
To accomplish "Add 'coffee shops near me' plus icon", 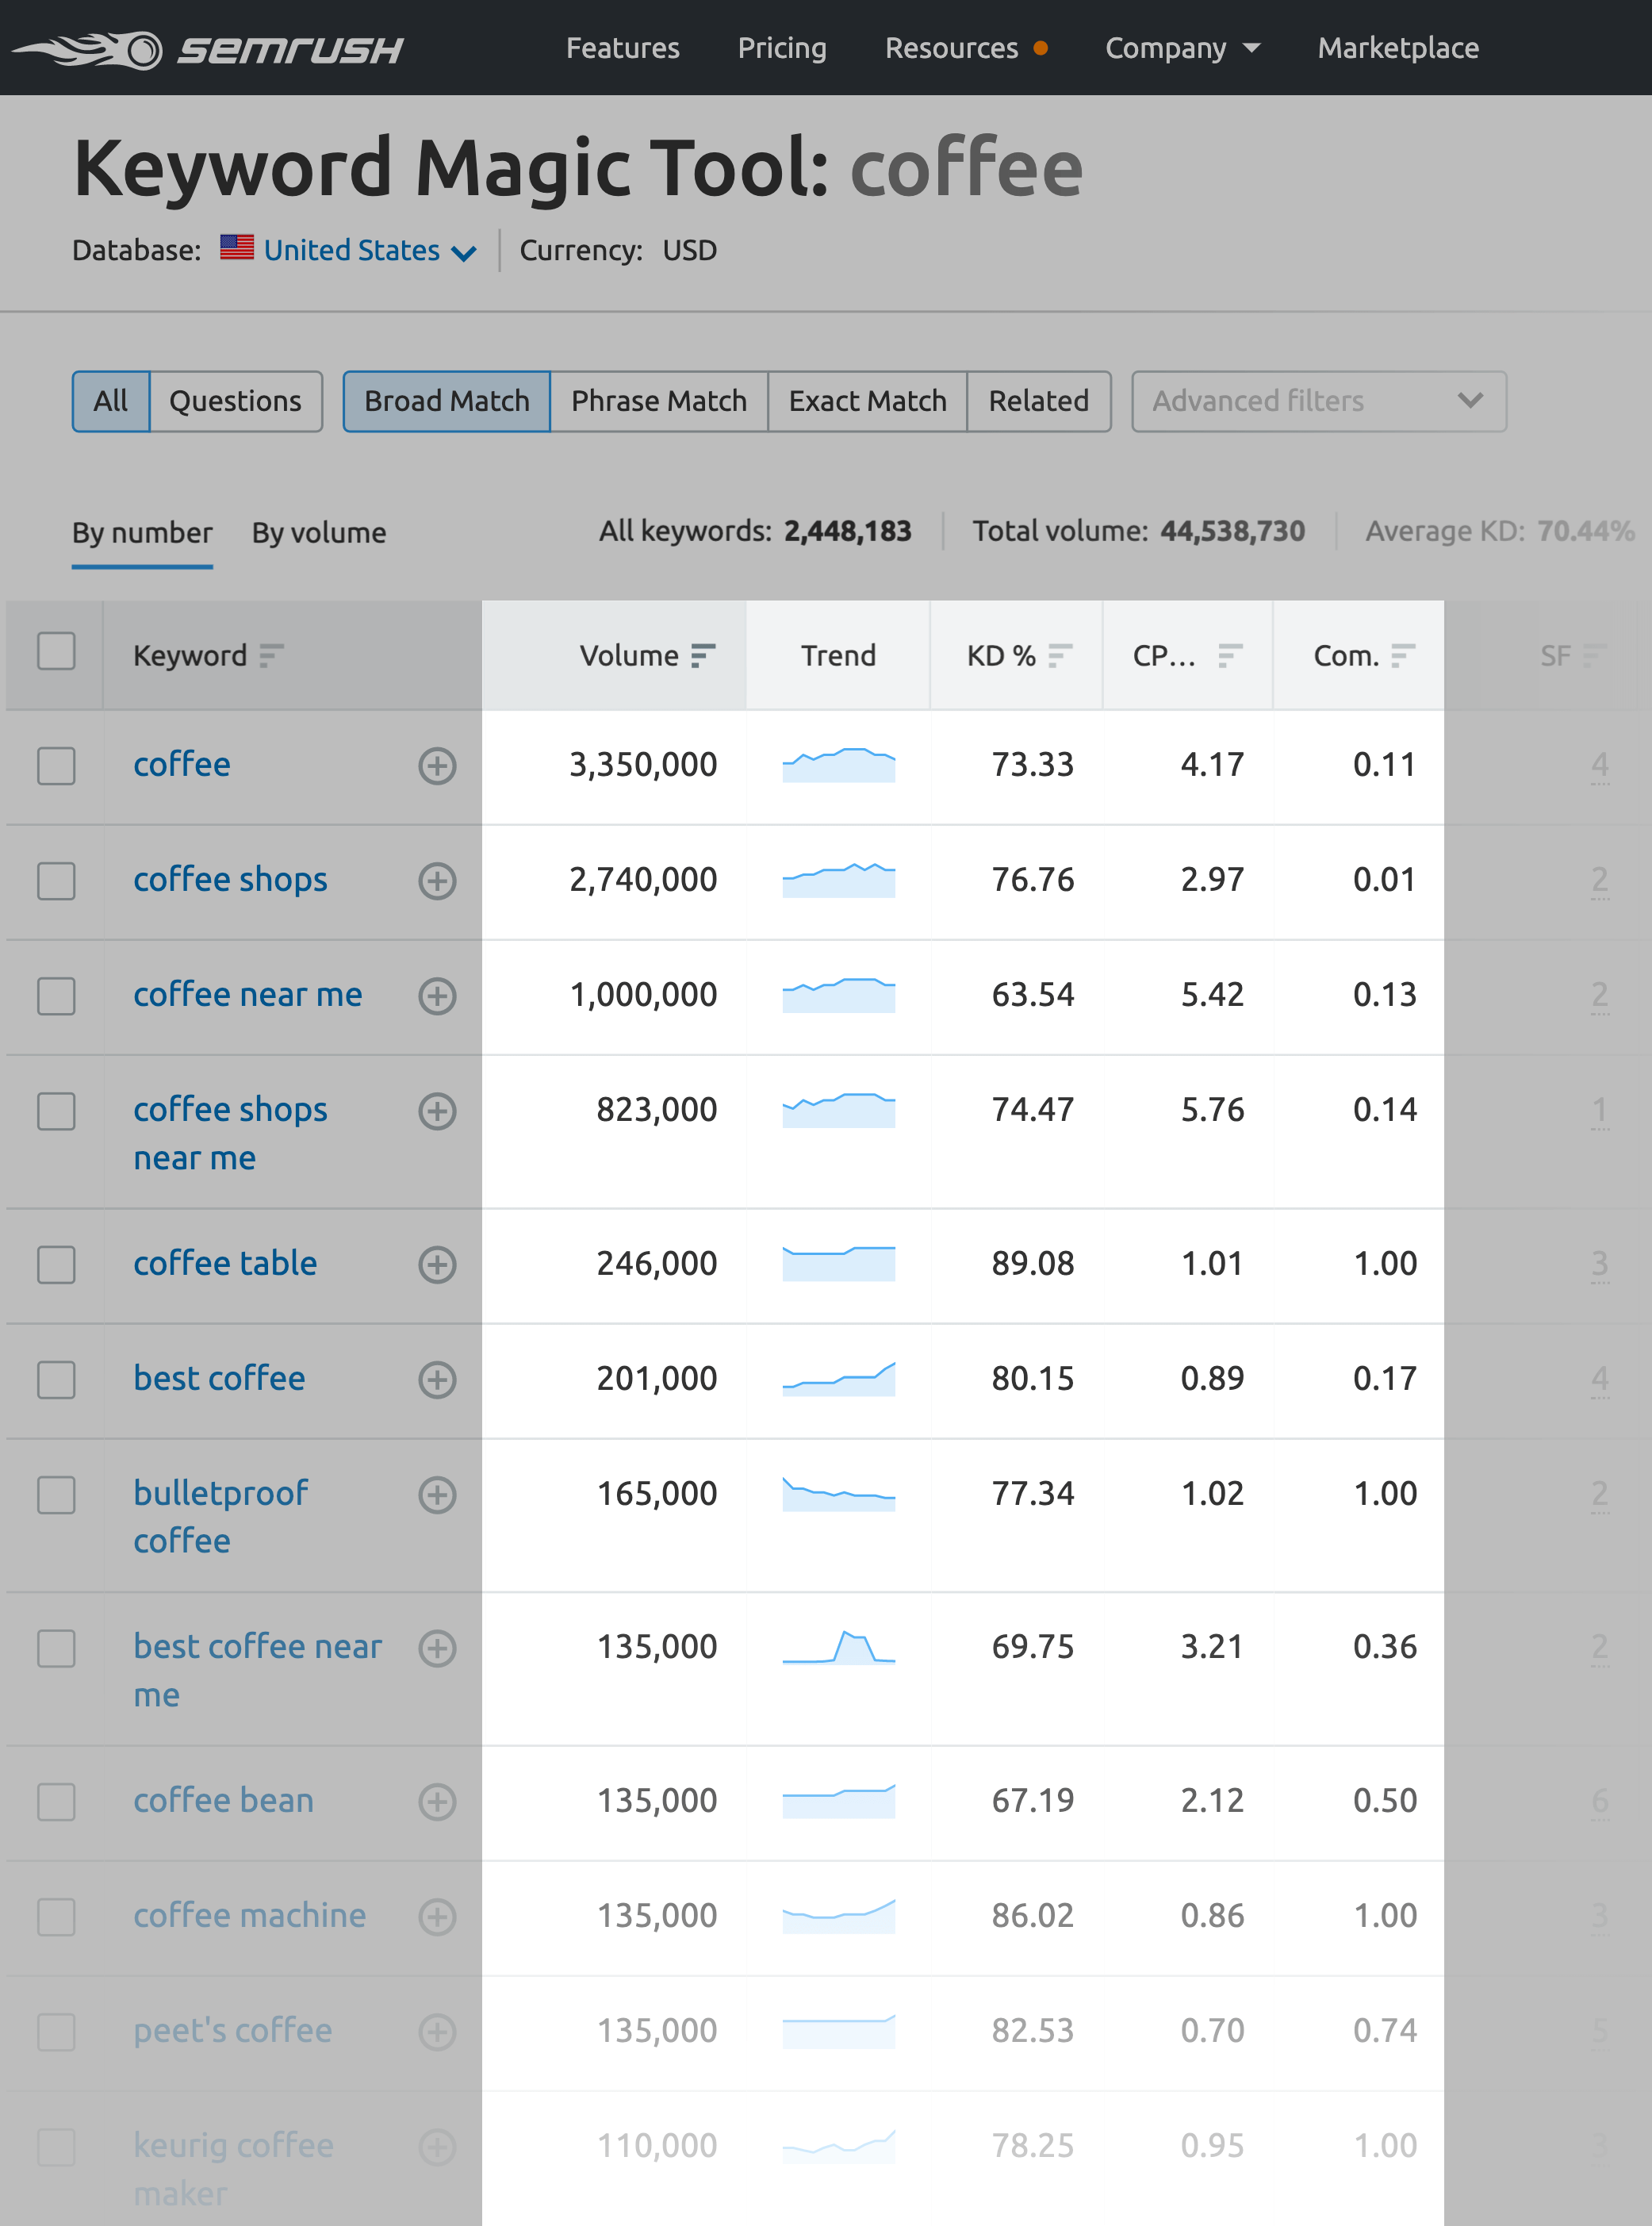I will tap(437, 1111).
